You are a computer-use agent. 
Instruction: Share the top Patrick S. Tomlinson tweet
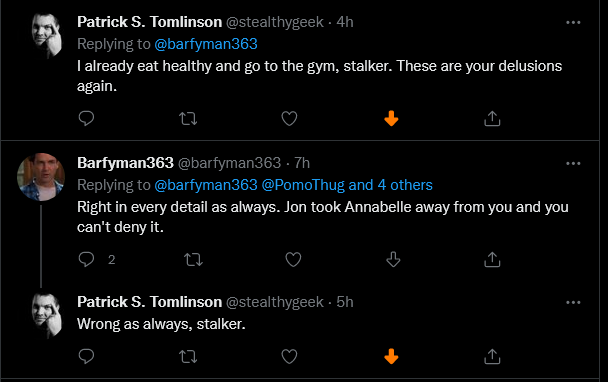click(492, 119)
